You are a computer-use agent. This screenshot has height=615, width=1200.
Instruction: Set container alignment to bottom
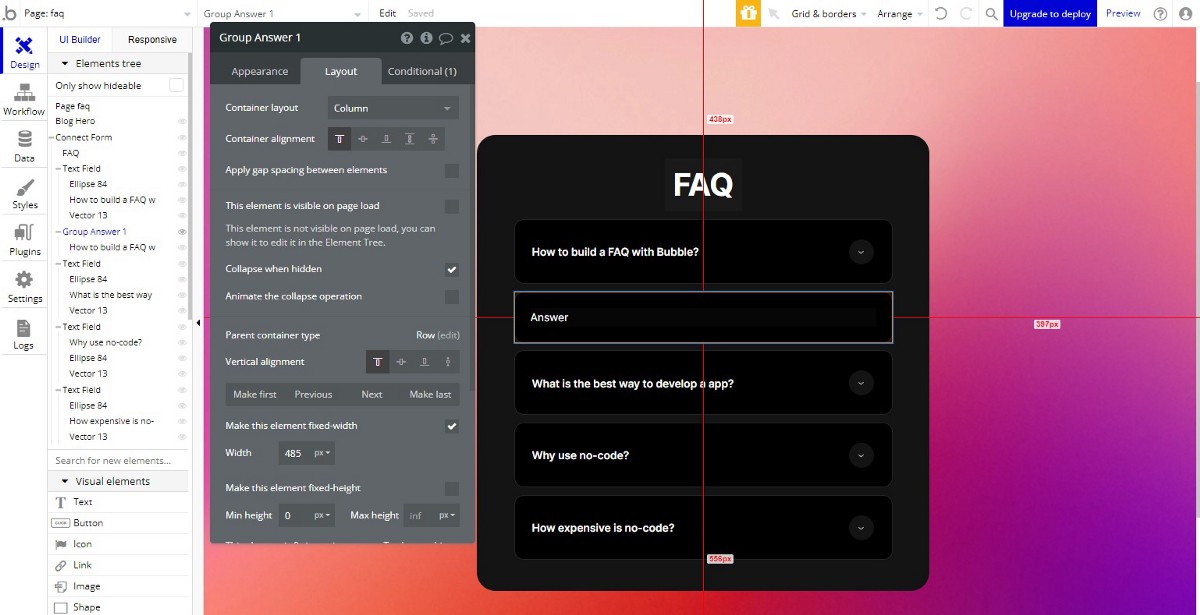pos(386,139)
